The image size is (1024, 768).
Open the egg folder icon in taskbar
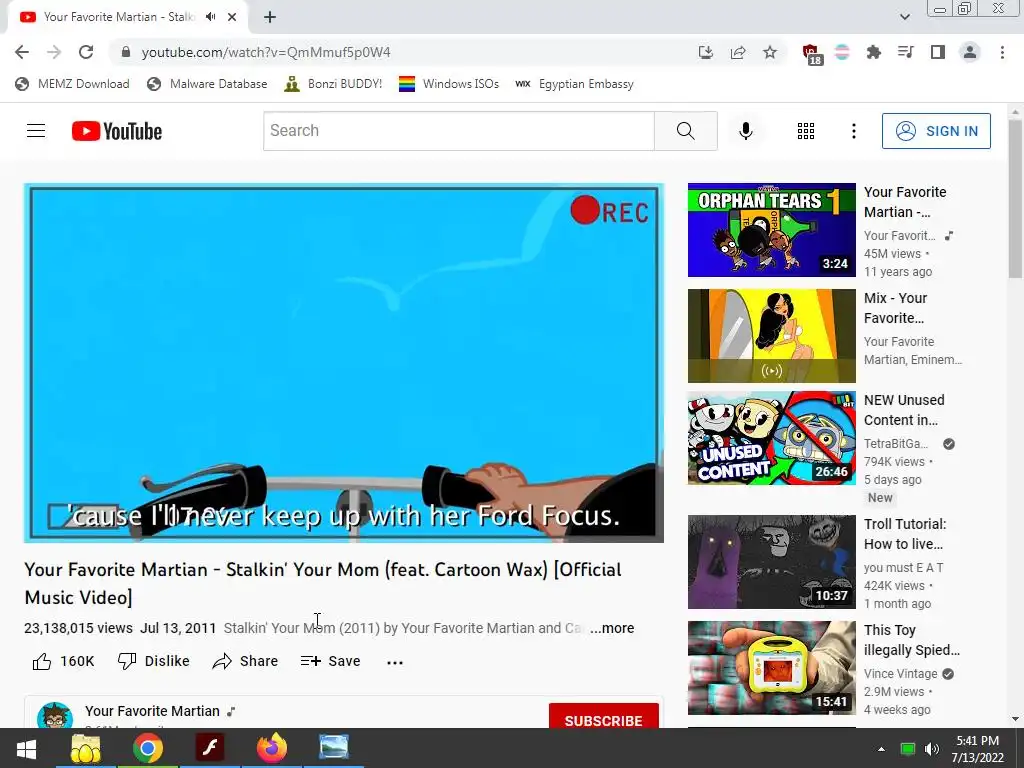pyautogui.click(x=86, y=748)
